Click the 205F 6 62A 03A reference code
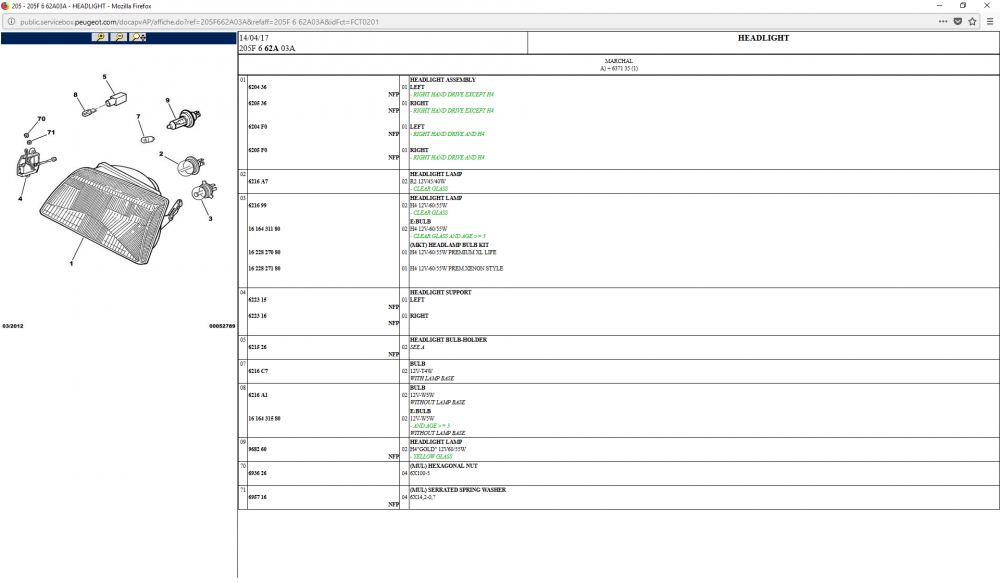 pos(267,48)
